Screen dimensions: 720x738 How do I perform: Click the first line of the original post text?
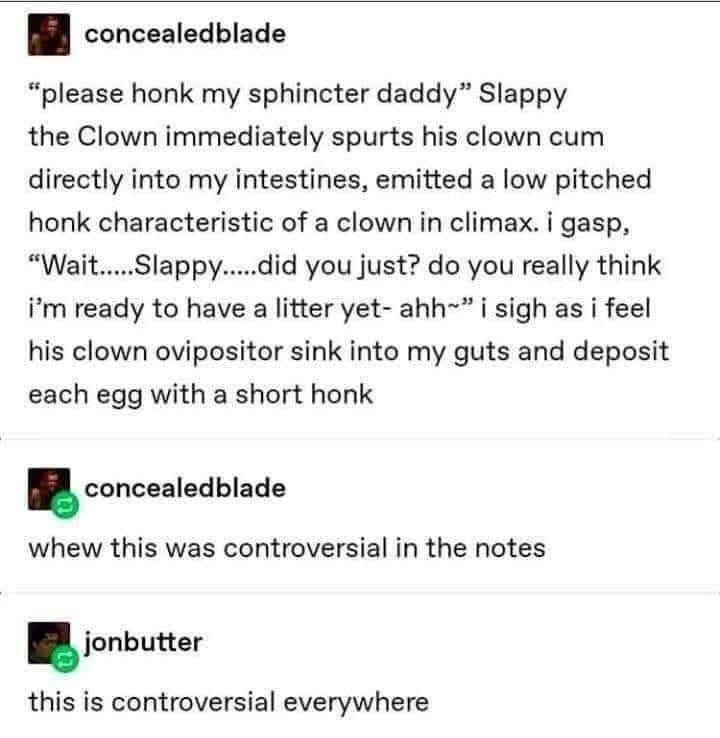pos(297,94)
